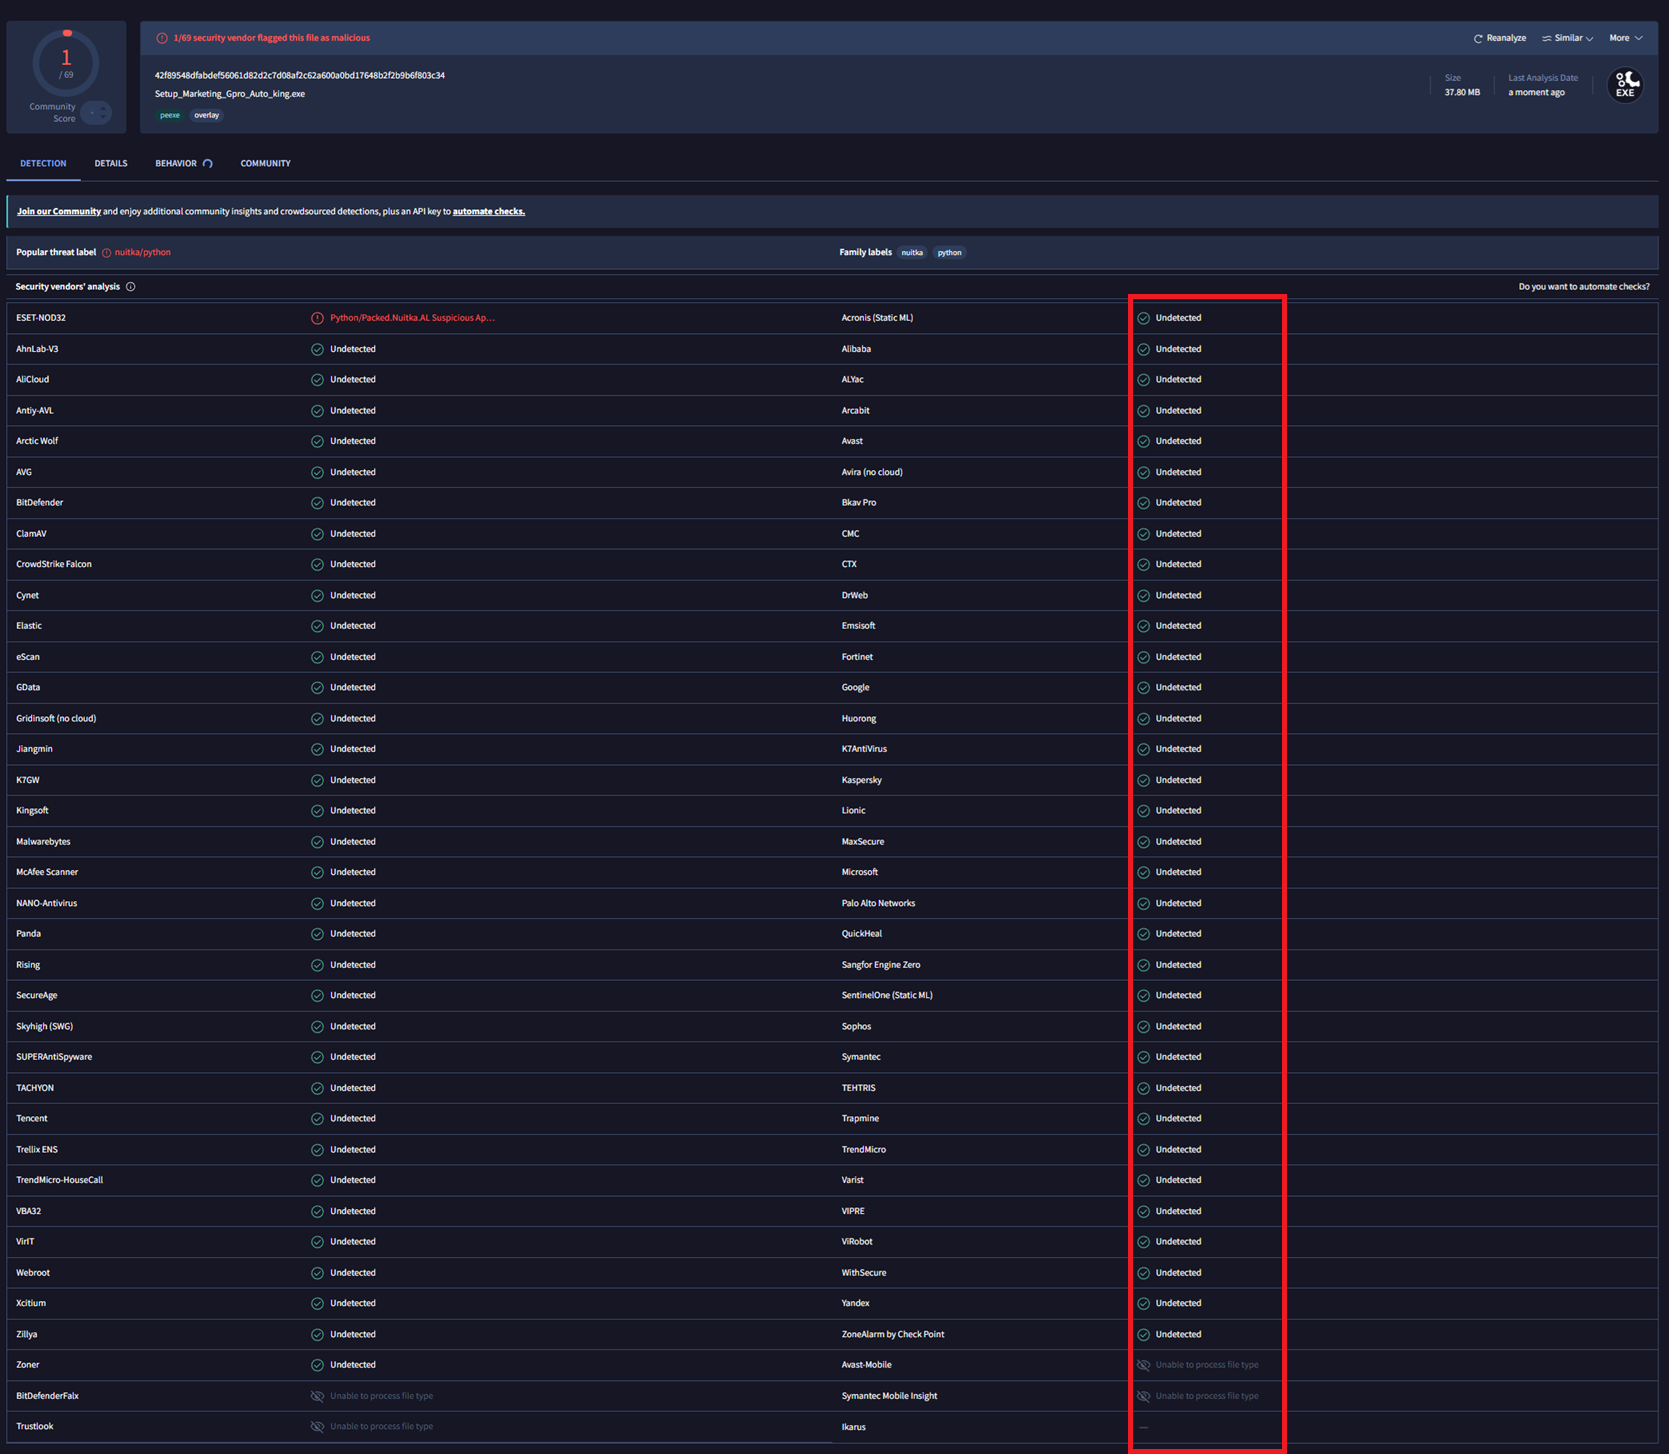Image resolution: width=1669 pixels, height=1454 pixels.
Task: Click the check icon in Palo Alto Networks row
Action: coord(1143,903)
